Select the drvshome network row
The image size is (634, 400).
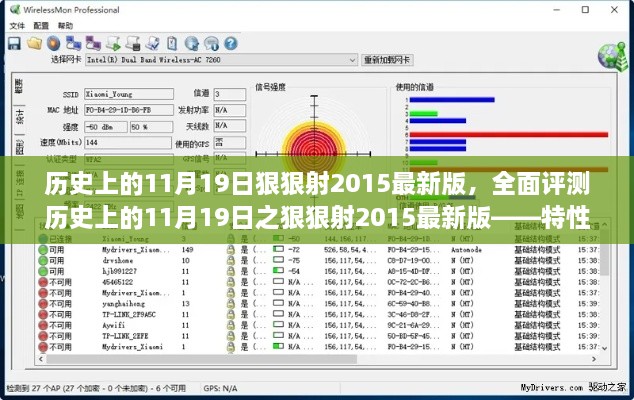pos(321,260)
